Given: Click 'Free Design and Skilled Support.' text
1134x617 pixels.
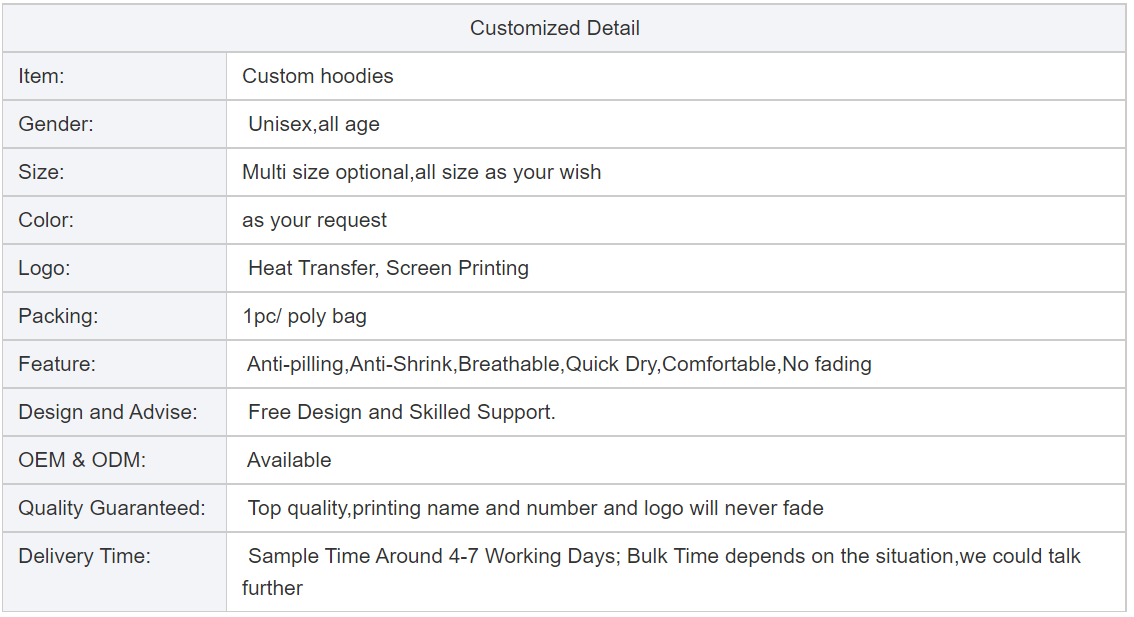Looking at the screenshot, I should (401, 412).
